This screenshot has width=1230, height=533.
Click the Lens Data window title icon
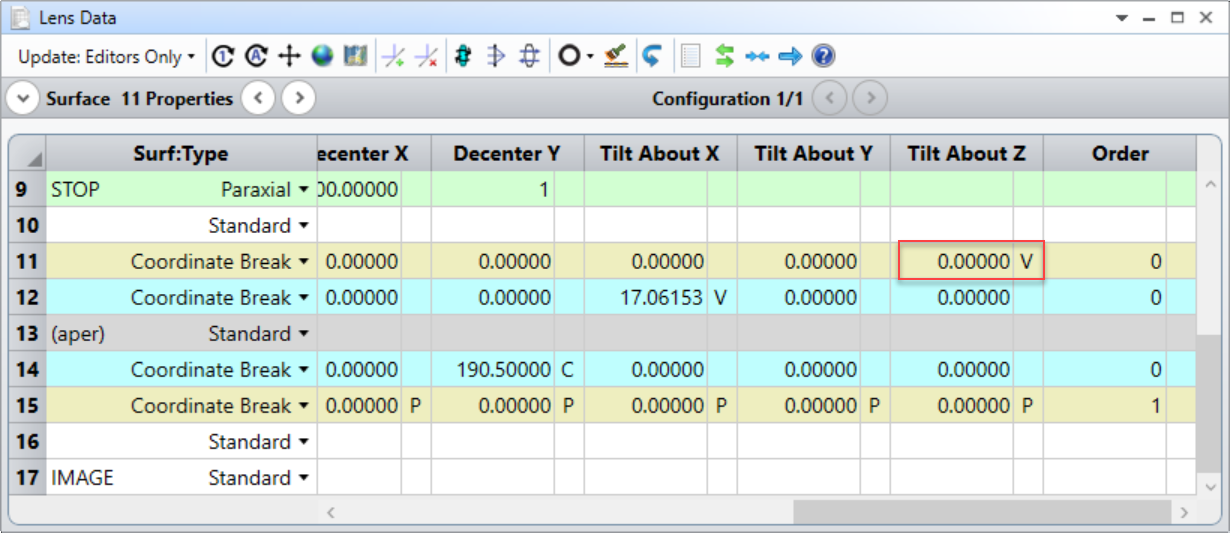21,17
